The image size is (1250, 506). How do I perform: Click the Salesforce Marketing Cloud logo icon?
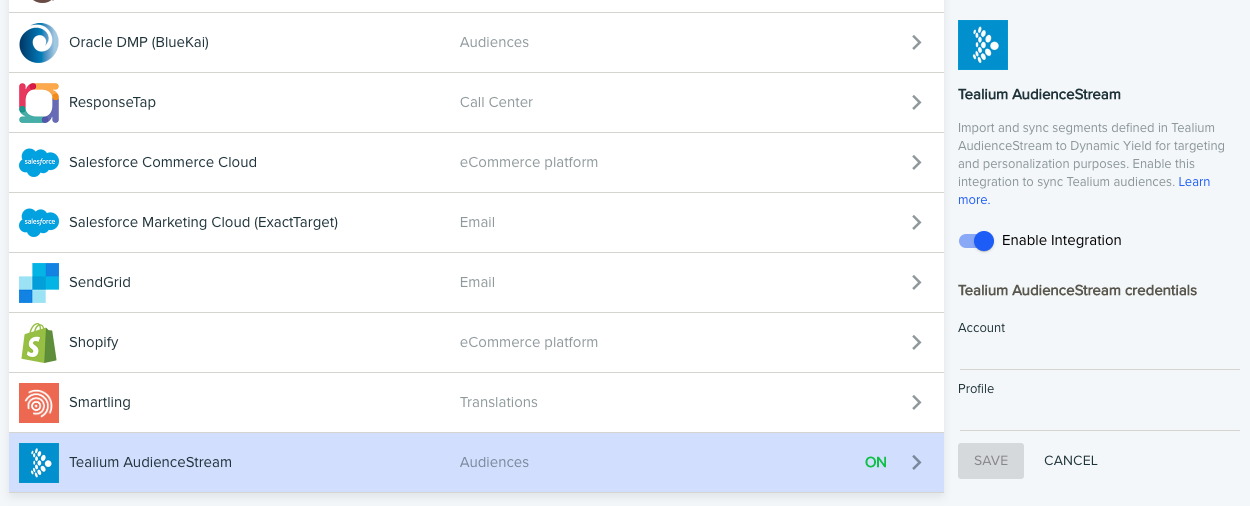(39, 222)
